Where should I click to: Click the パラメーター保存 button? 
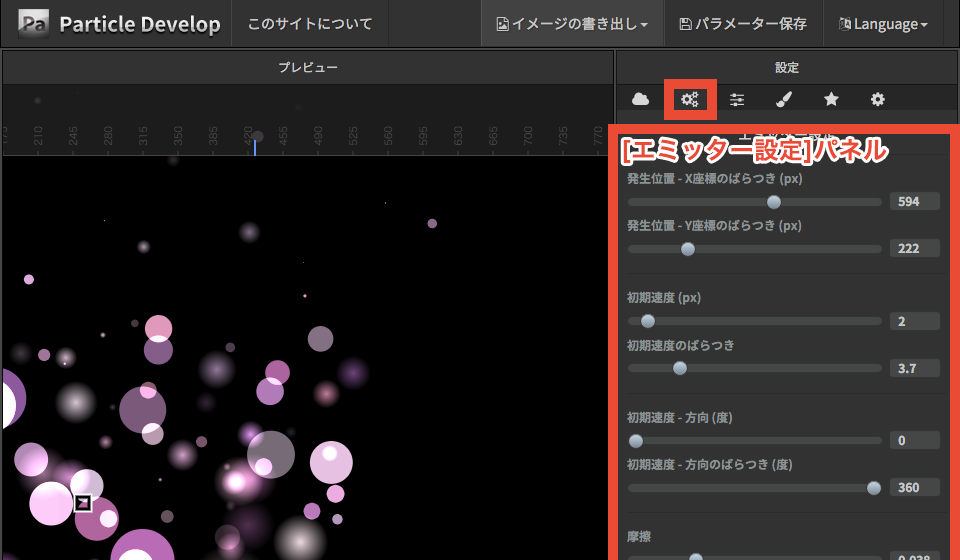pos(742,23)
